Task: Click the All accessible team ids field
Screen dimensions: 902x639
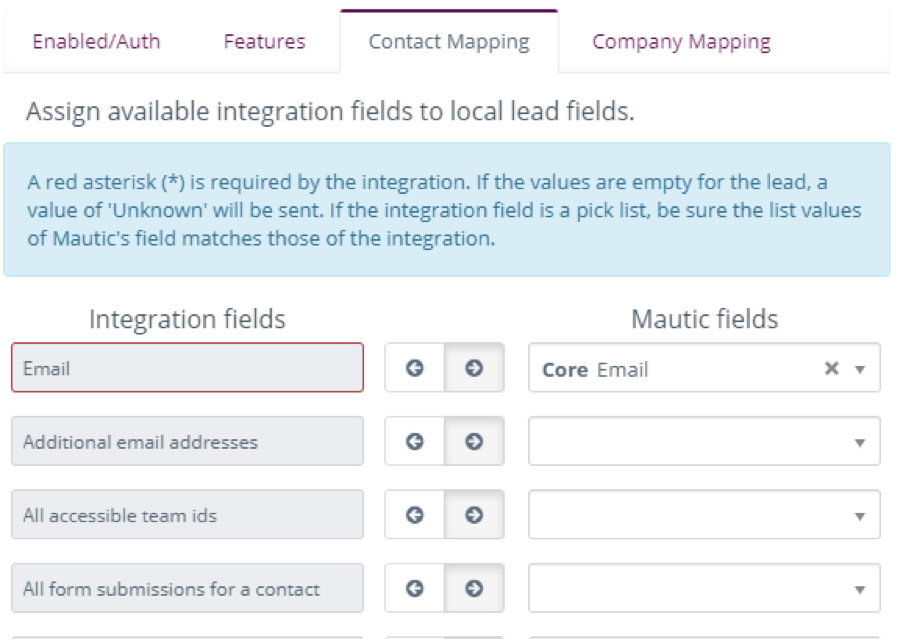Action: tap(188, 515)
